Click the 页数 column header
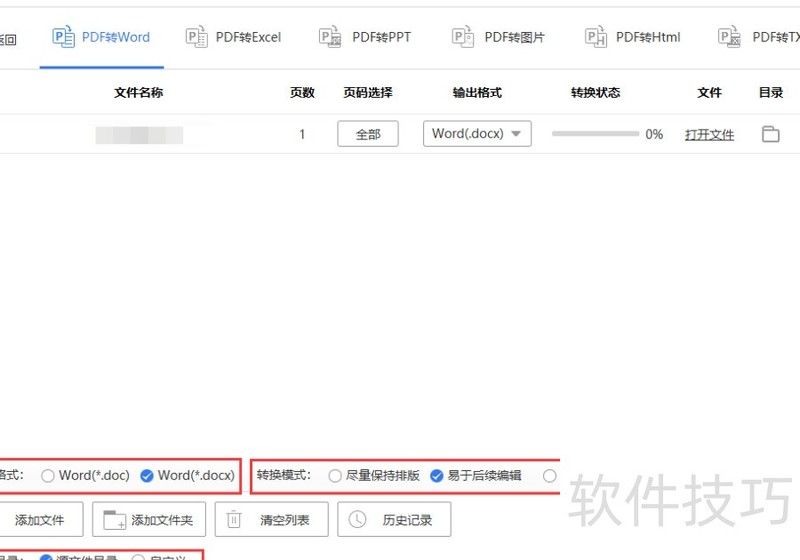 [302, 92]
